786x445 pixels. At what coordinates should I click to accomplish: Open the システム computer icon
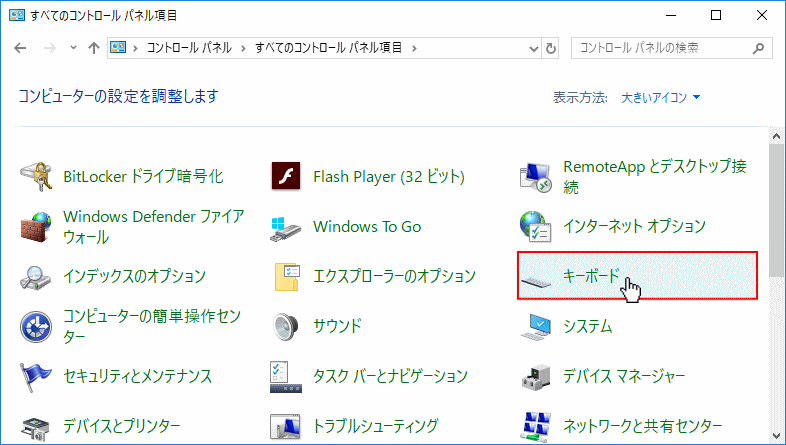535,327
